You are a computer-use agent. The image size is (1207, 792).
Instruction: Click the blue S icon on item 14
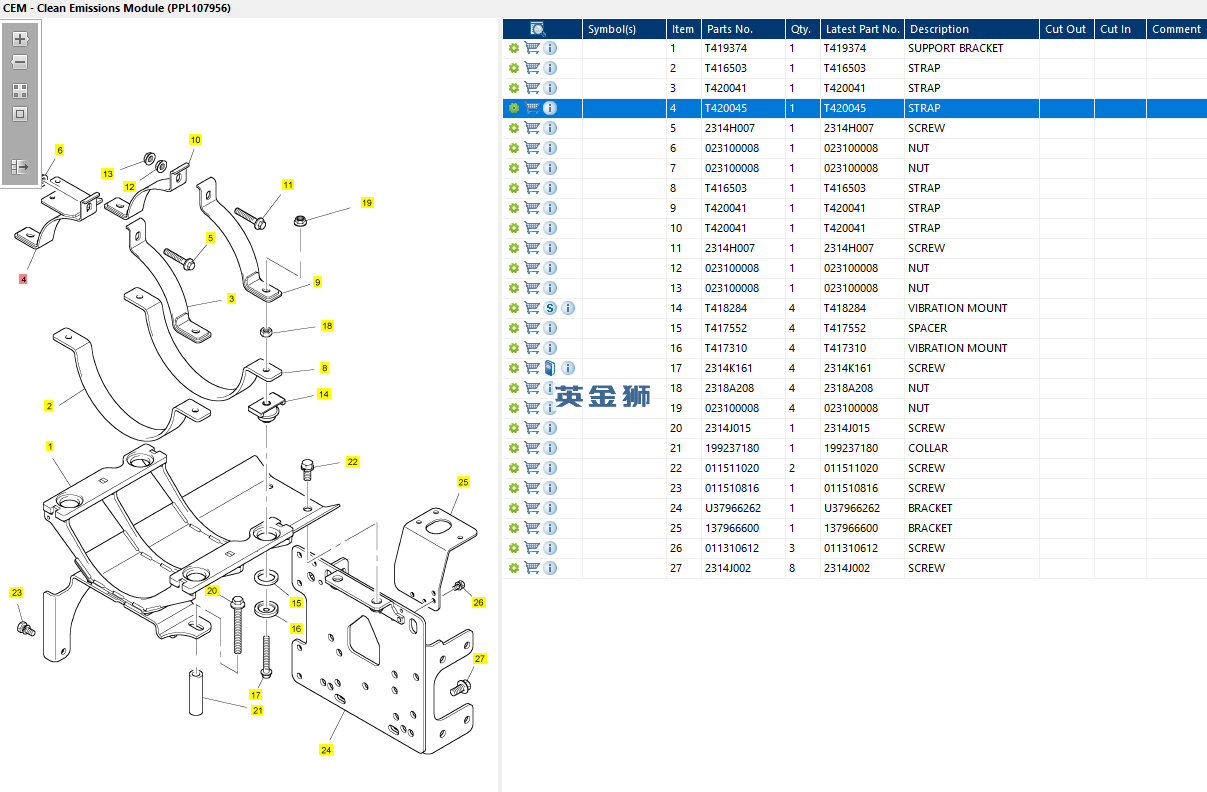[x=550, y=308]
